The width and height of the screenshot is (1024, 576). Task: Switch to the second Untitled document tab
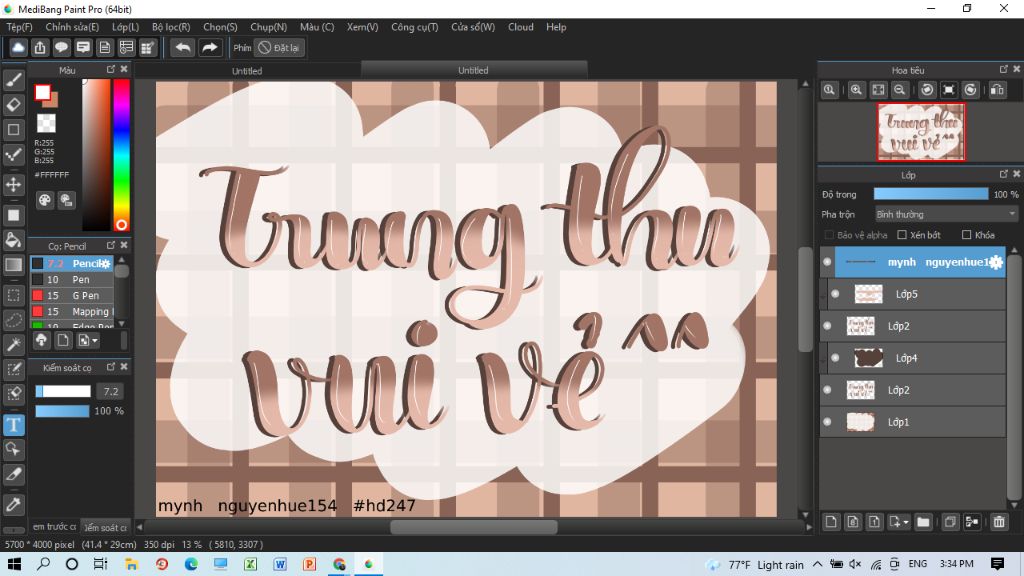coord(473,71)
